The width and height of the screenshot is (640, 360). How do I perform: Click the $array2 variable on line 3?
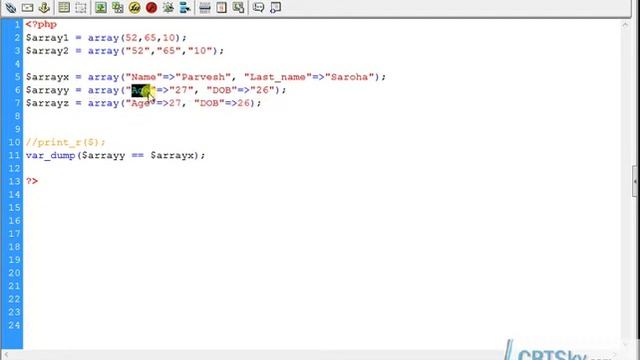pos(47,51)
